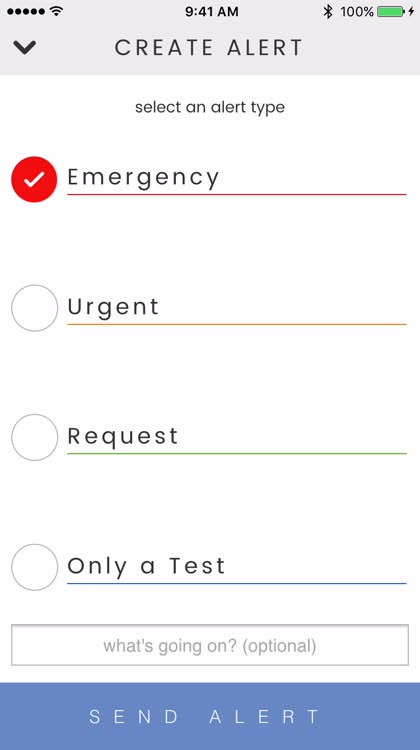Tap the Wi-Fi status icon

pos(57,11)
